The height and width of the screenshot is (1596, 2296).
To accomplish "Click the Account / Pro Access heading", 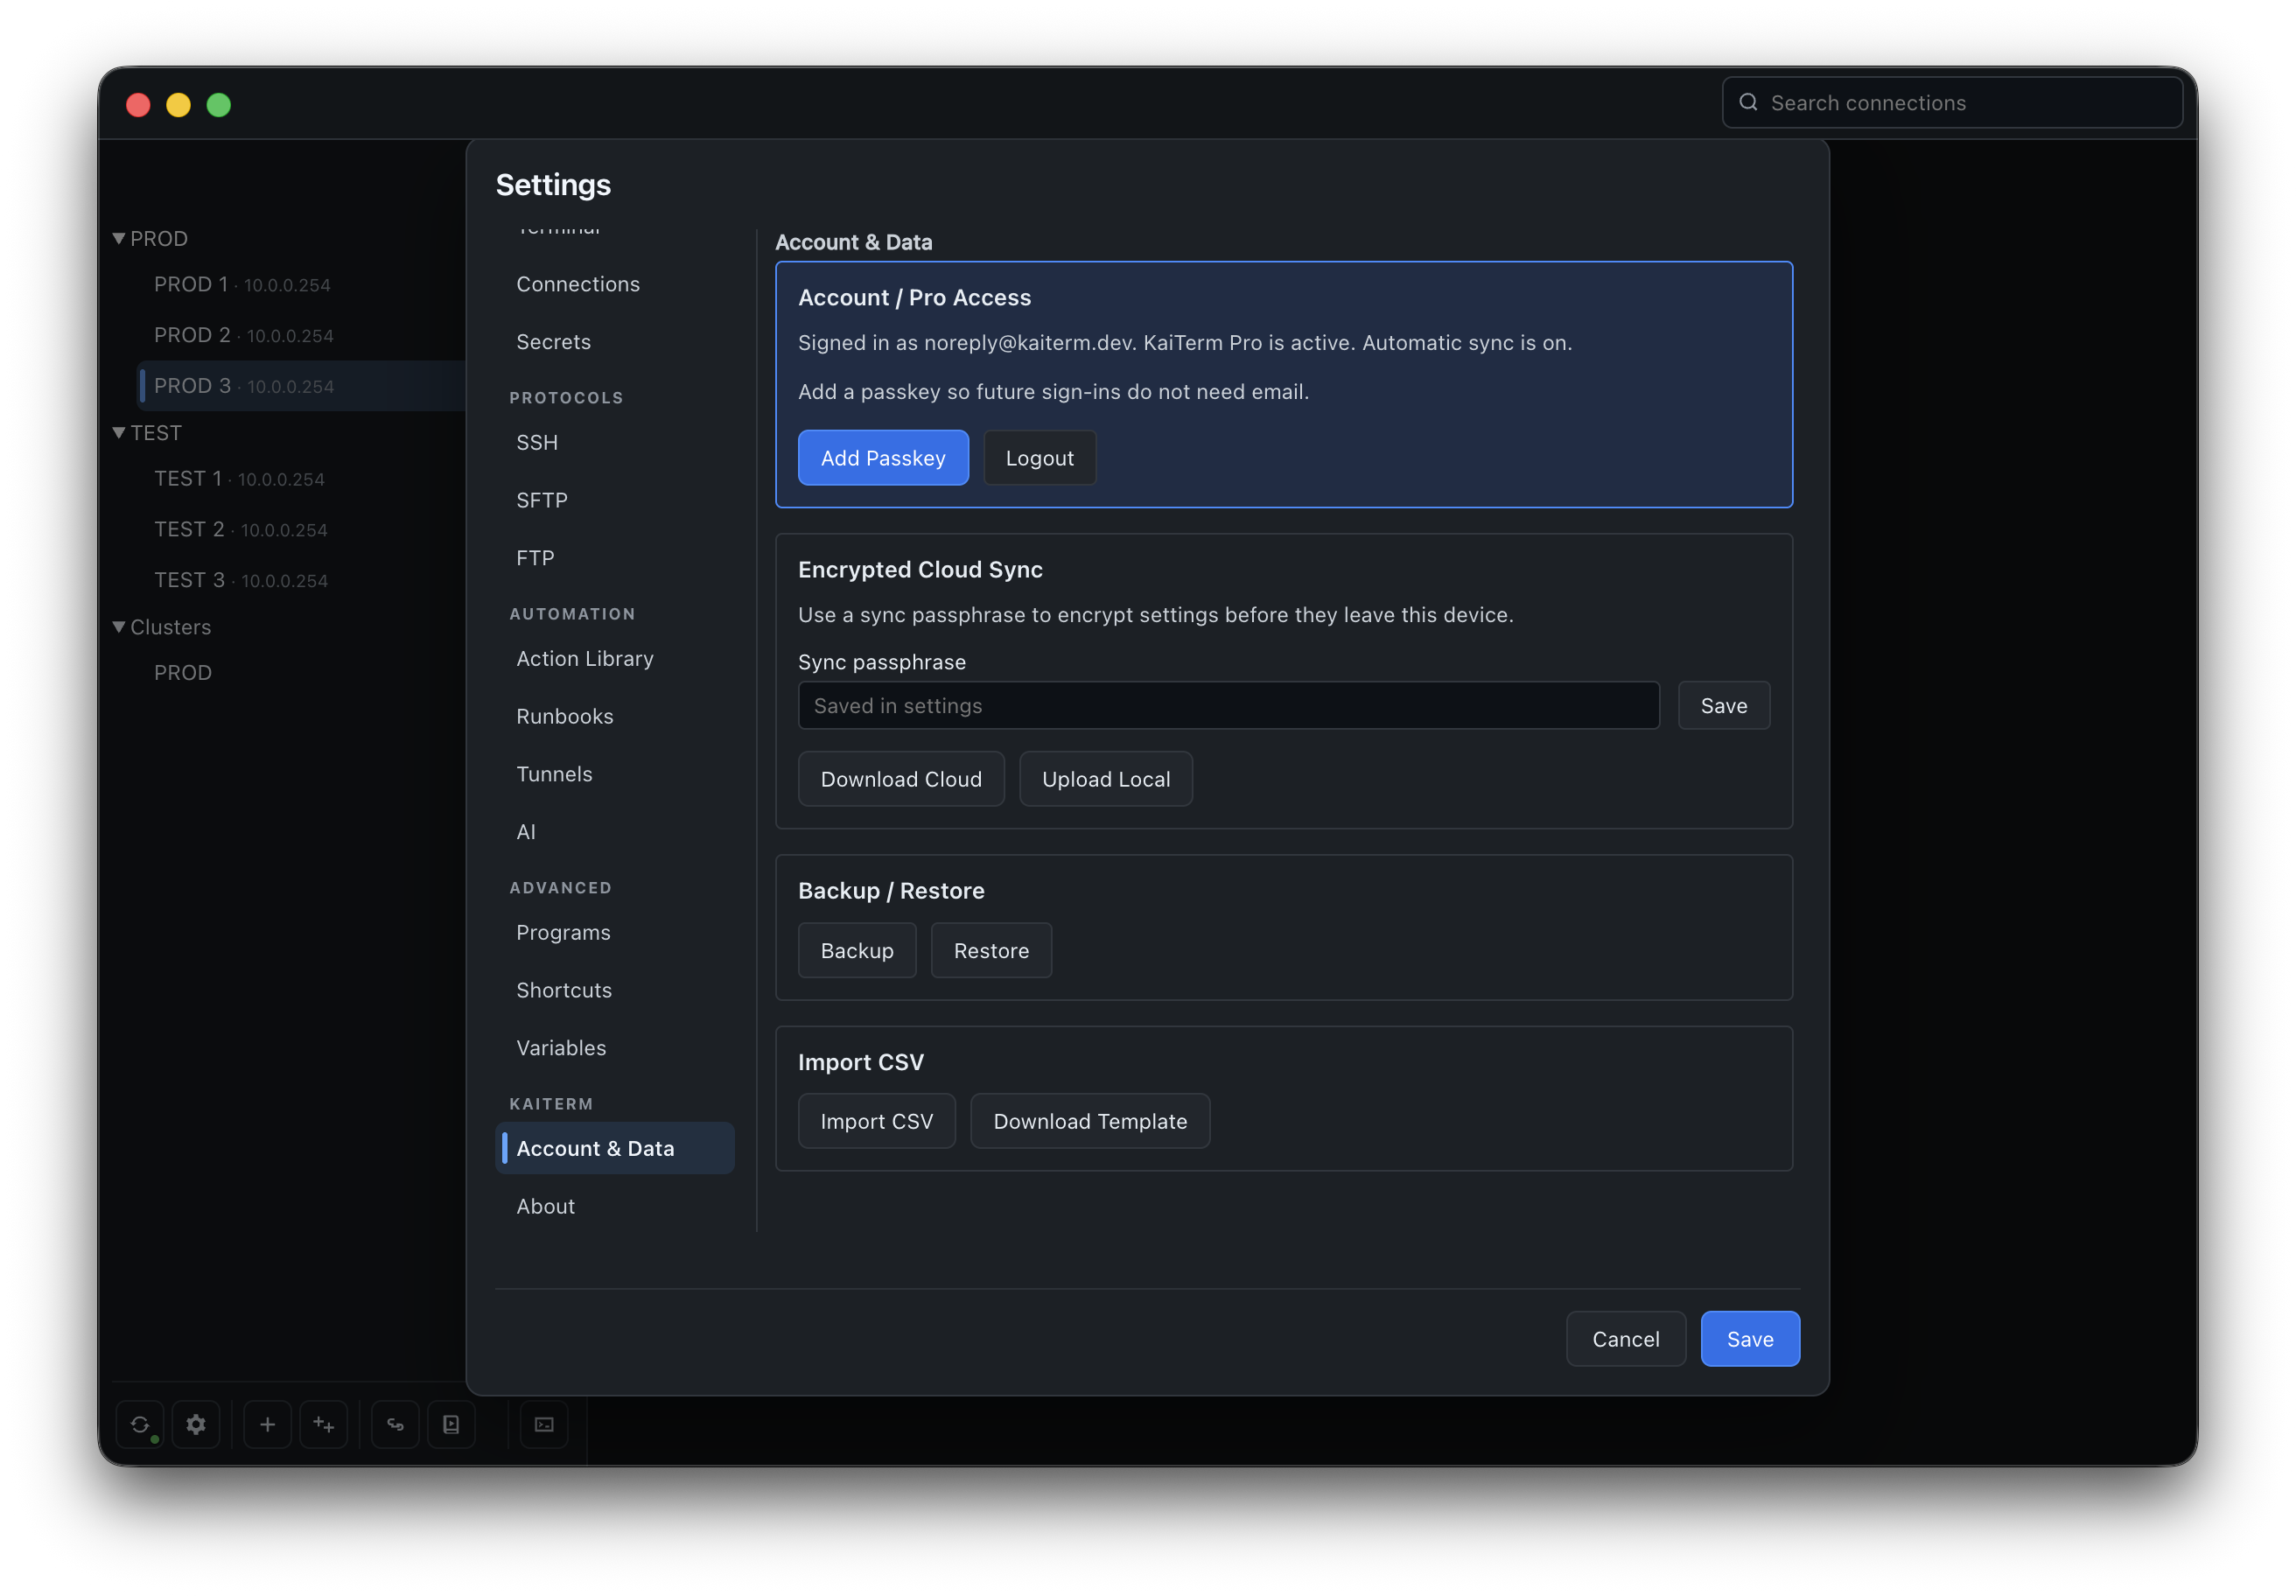I will (x=914, y=297).
